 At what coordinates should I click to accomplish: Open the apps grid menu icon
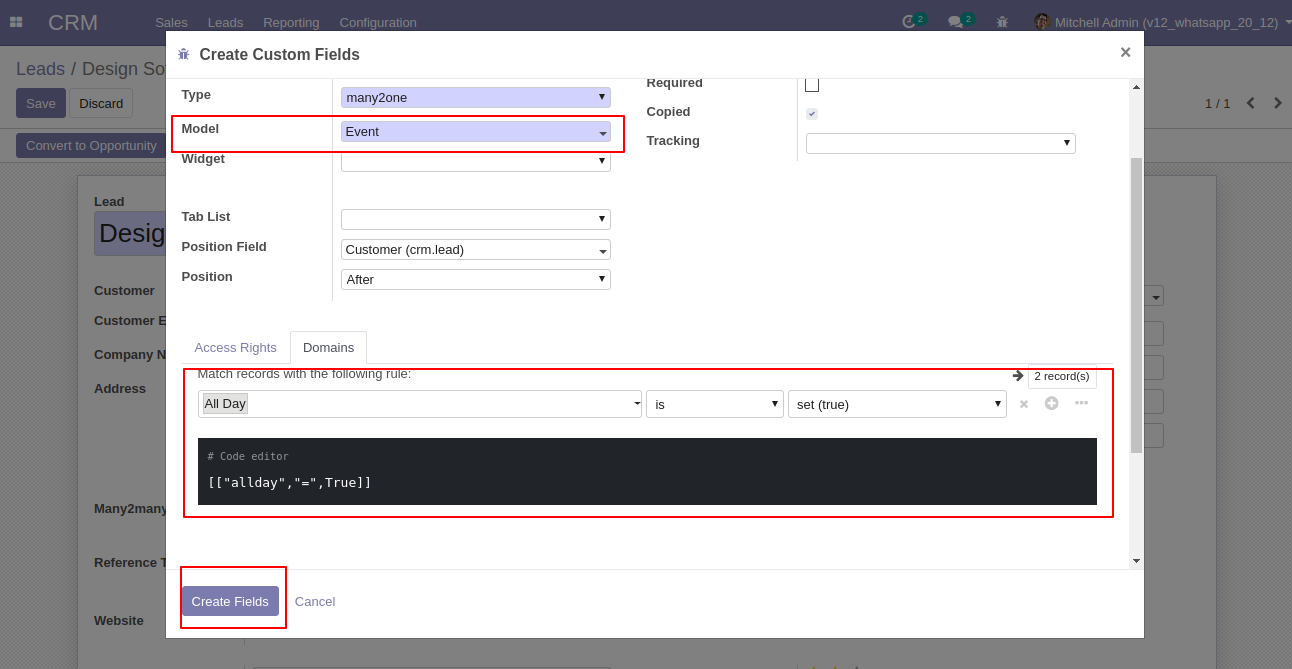coord(16,22)
